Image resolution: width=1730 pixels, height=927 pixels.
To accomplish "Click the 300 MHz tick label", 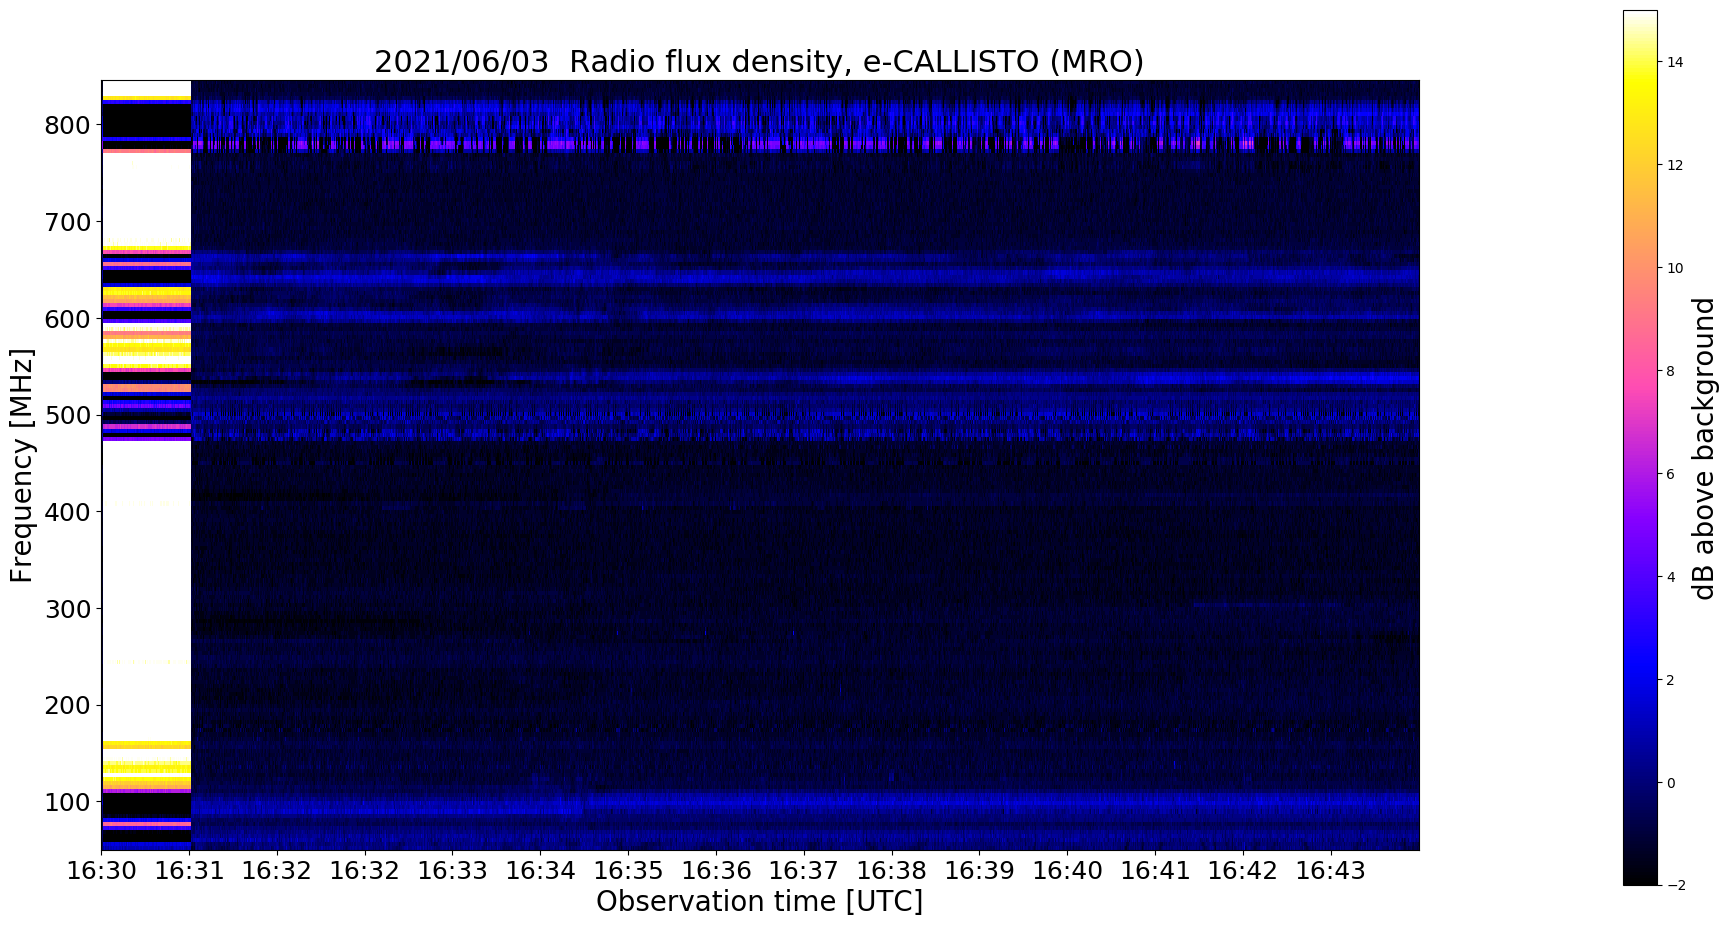I will click(67, 609).
